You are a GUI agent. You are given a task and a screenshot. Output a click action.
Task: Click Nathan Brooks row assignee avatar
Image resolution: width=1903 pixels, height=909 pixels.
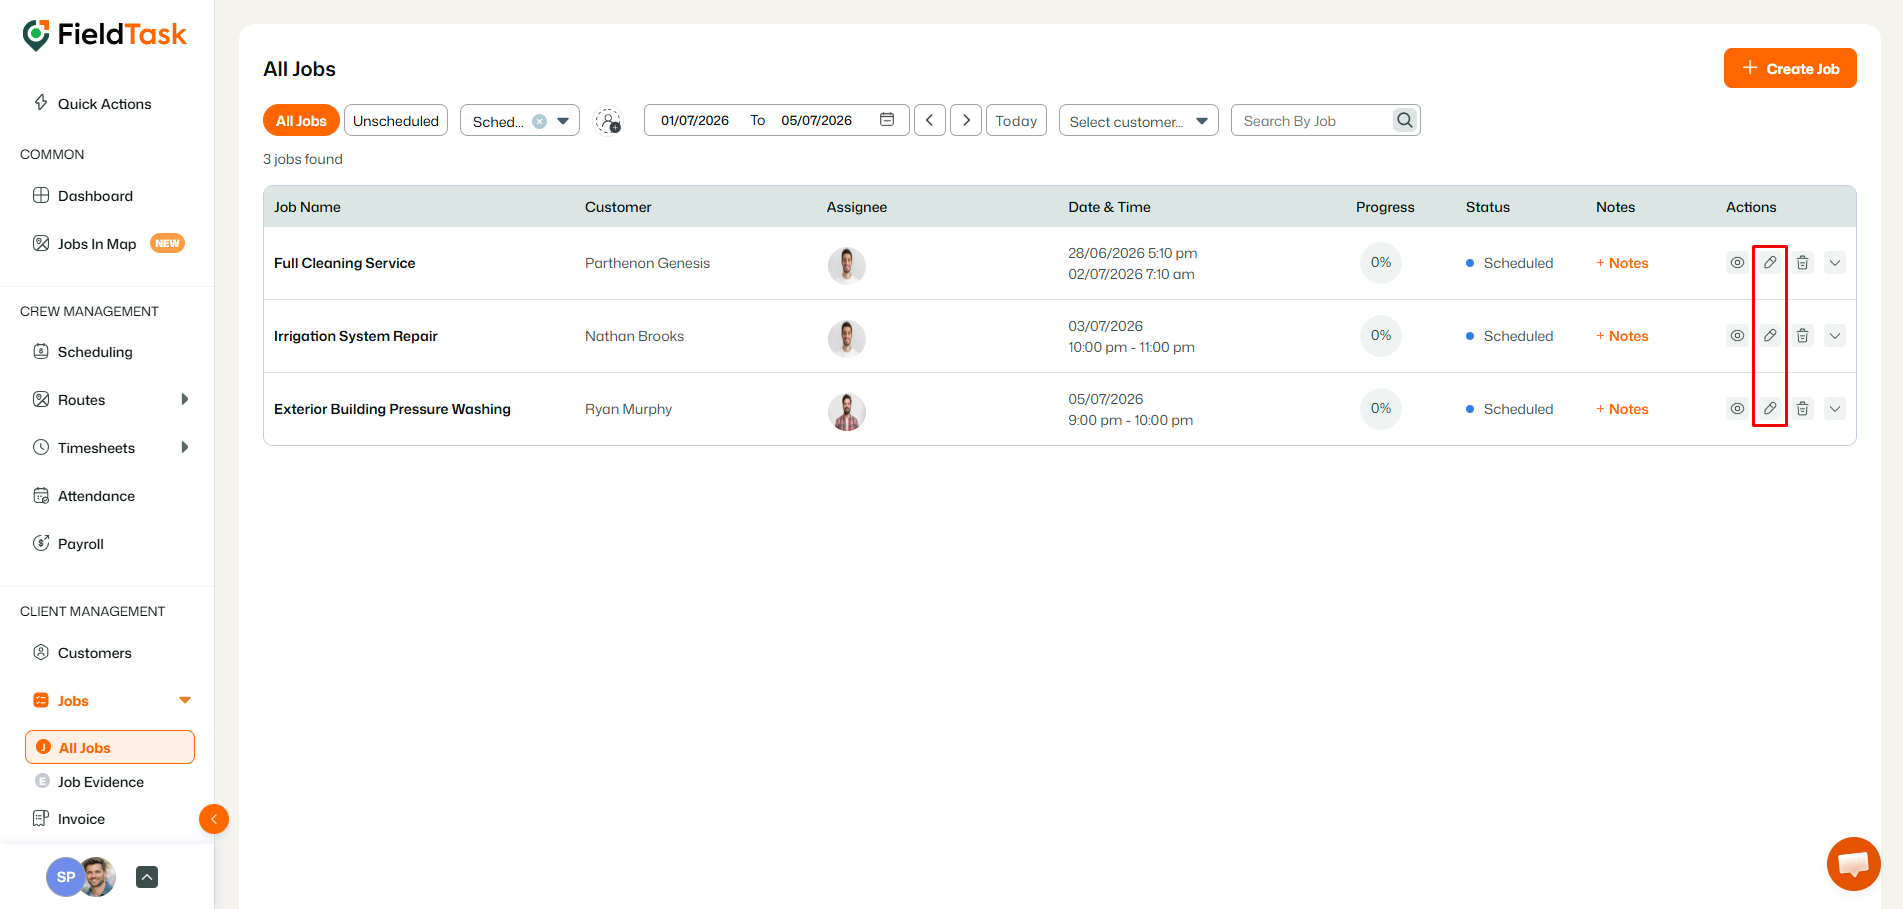click(x=847, y=338)
